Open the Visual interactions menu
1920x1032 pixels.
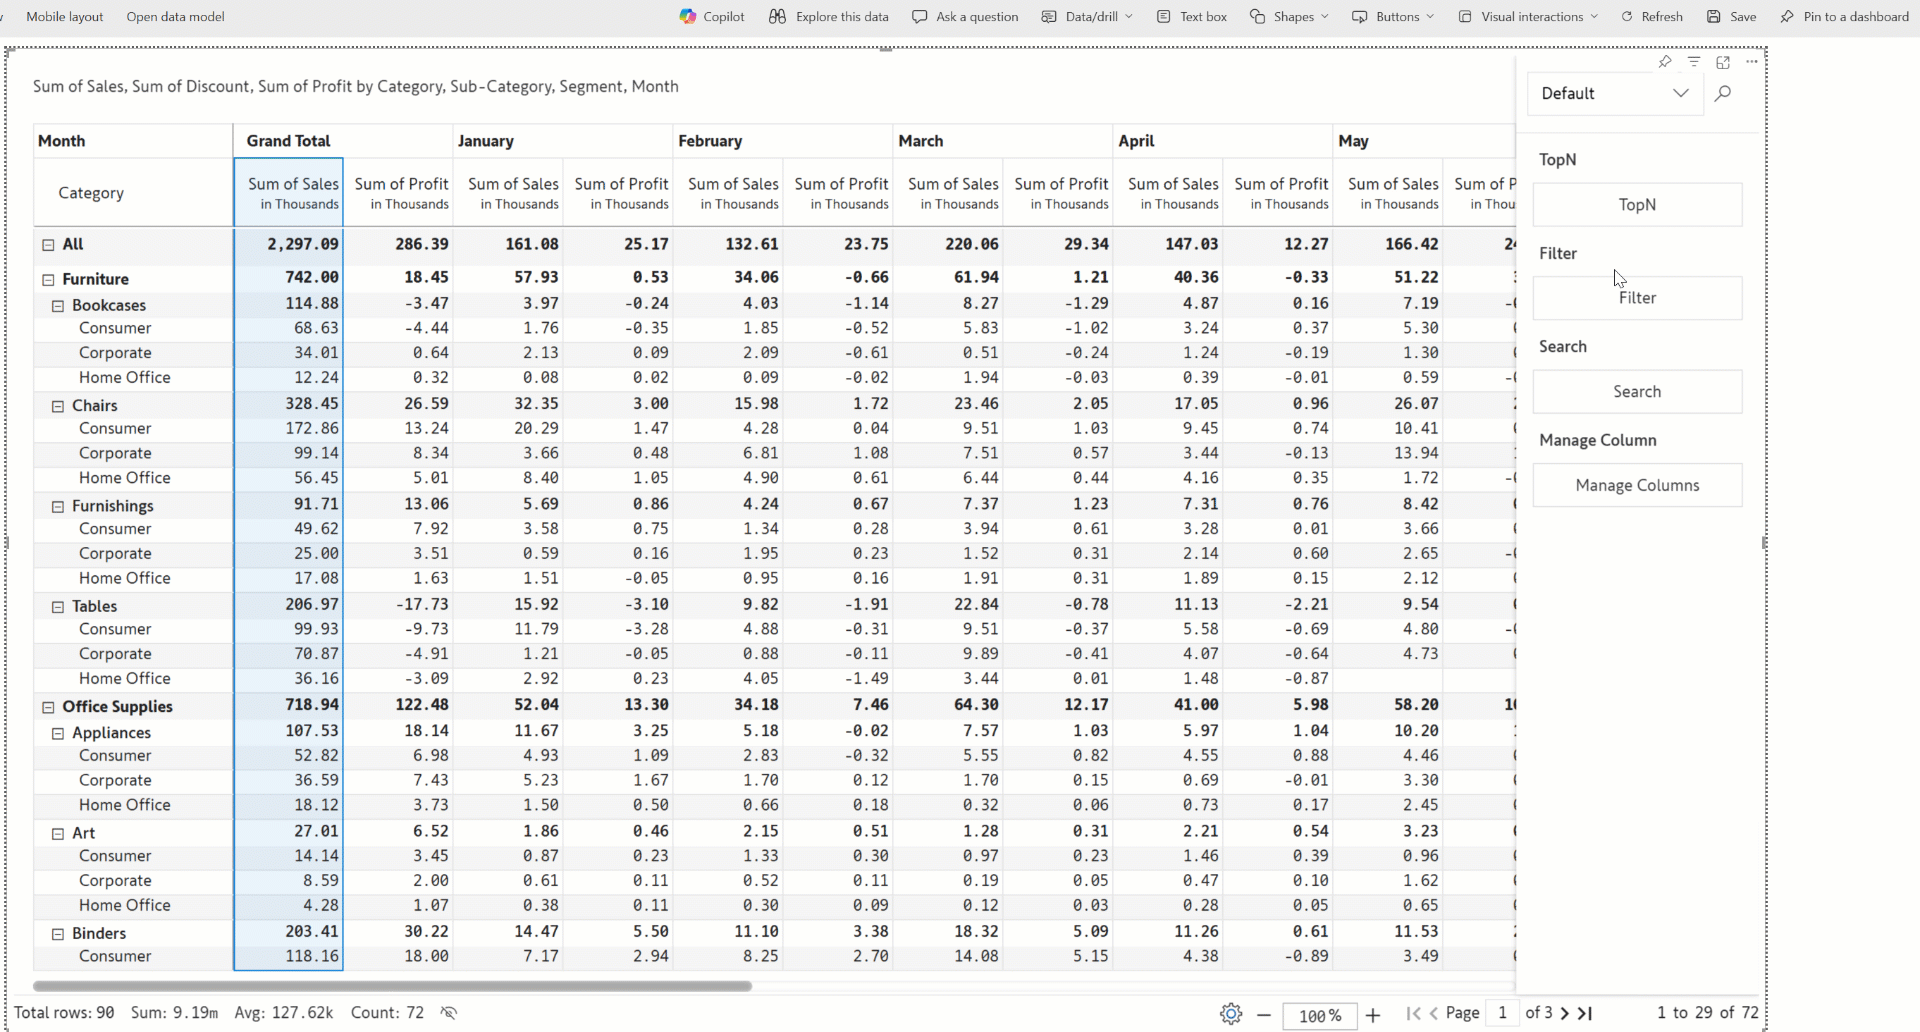(x=1528, y=17)
